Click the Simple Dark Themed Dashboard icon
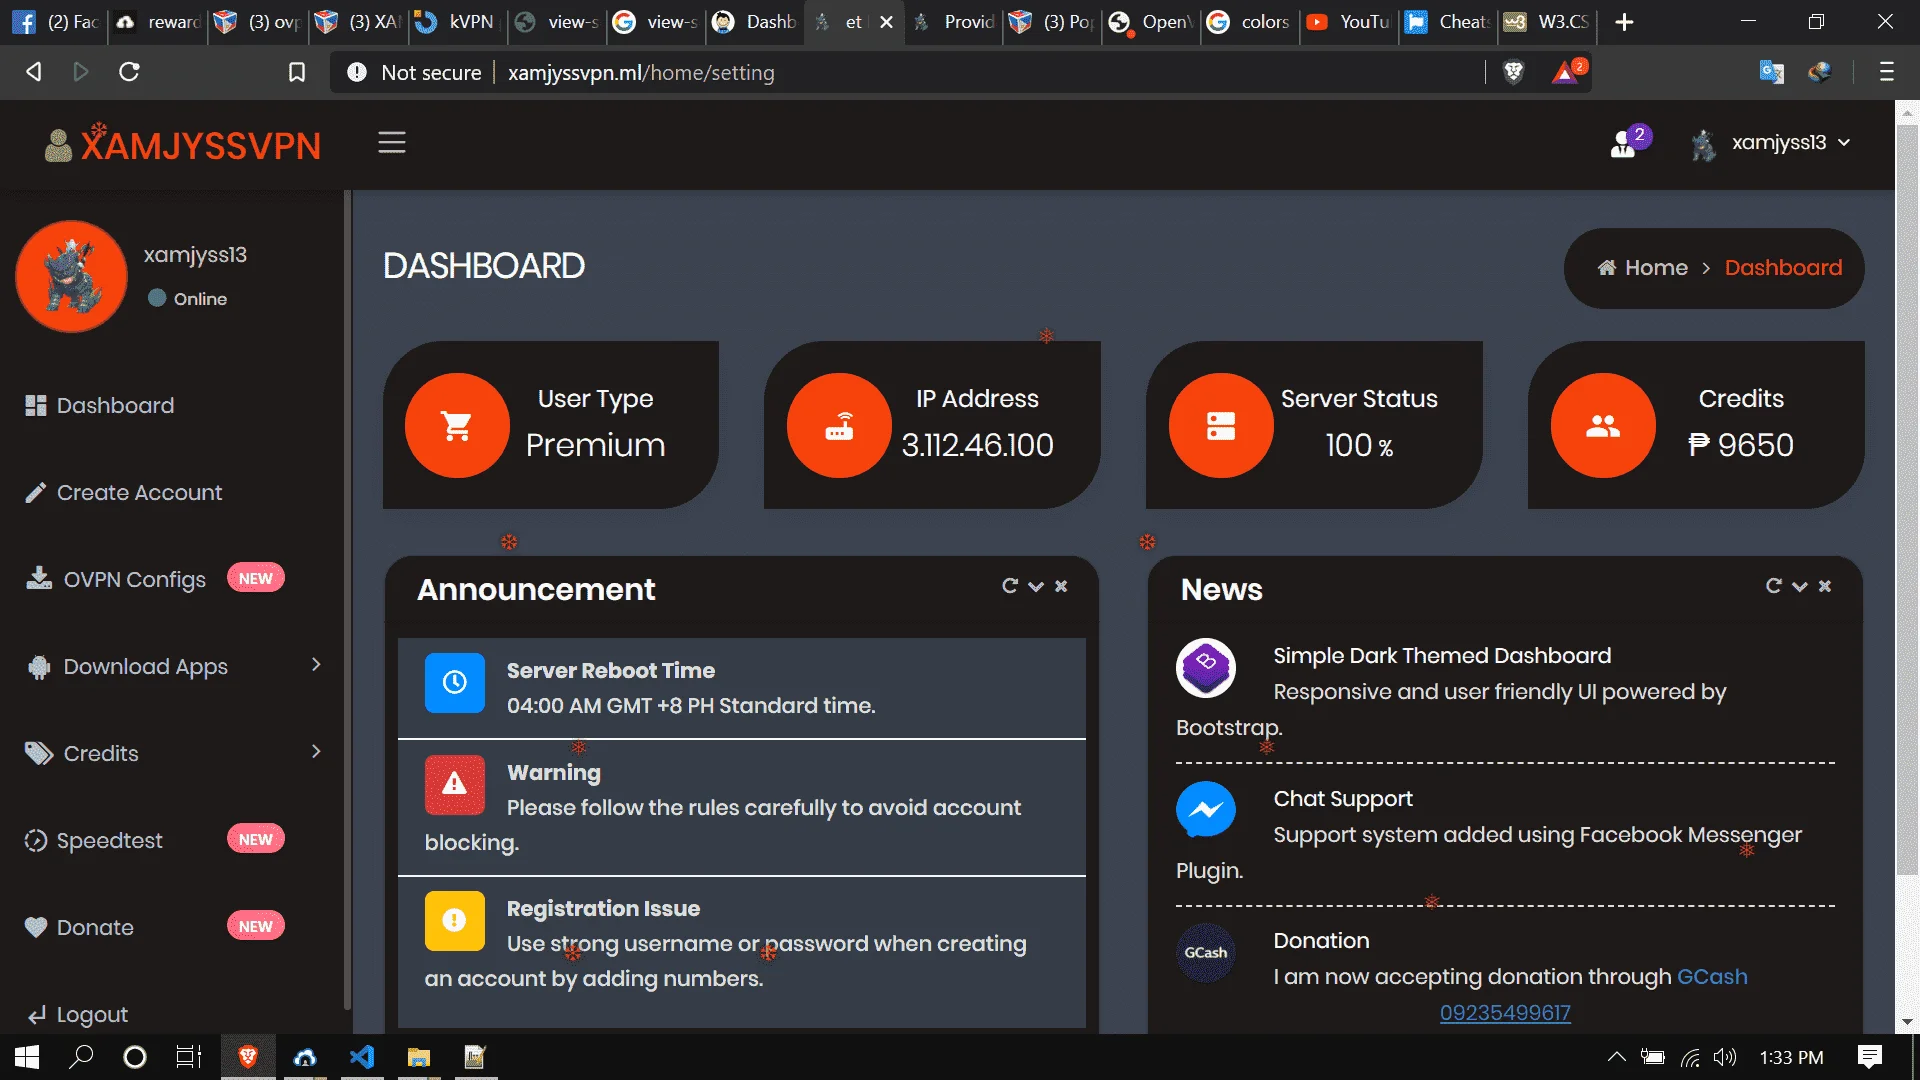This screenshot has width=1920, height=1080. pos(1206,668)
